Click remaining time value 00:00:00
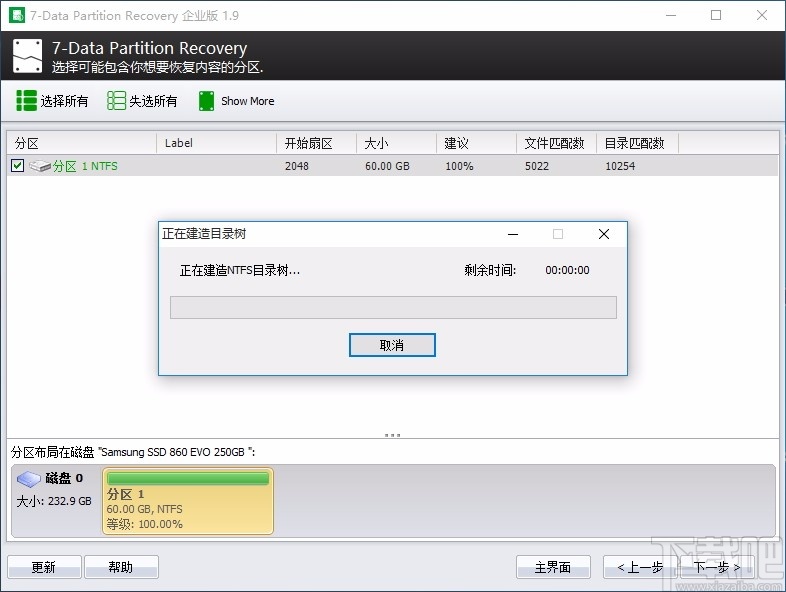This screenshot has width=786, height=592. coord(567,270)
